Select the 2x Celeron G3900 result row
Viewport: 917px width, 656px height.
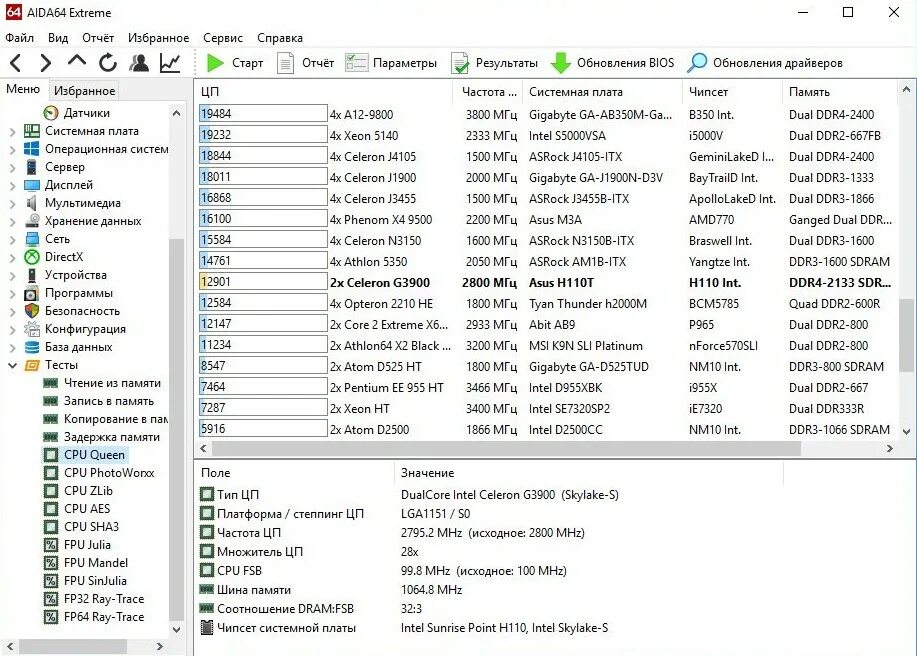pos(546,282)
